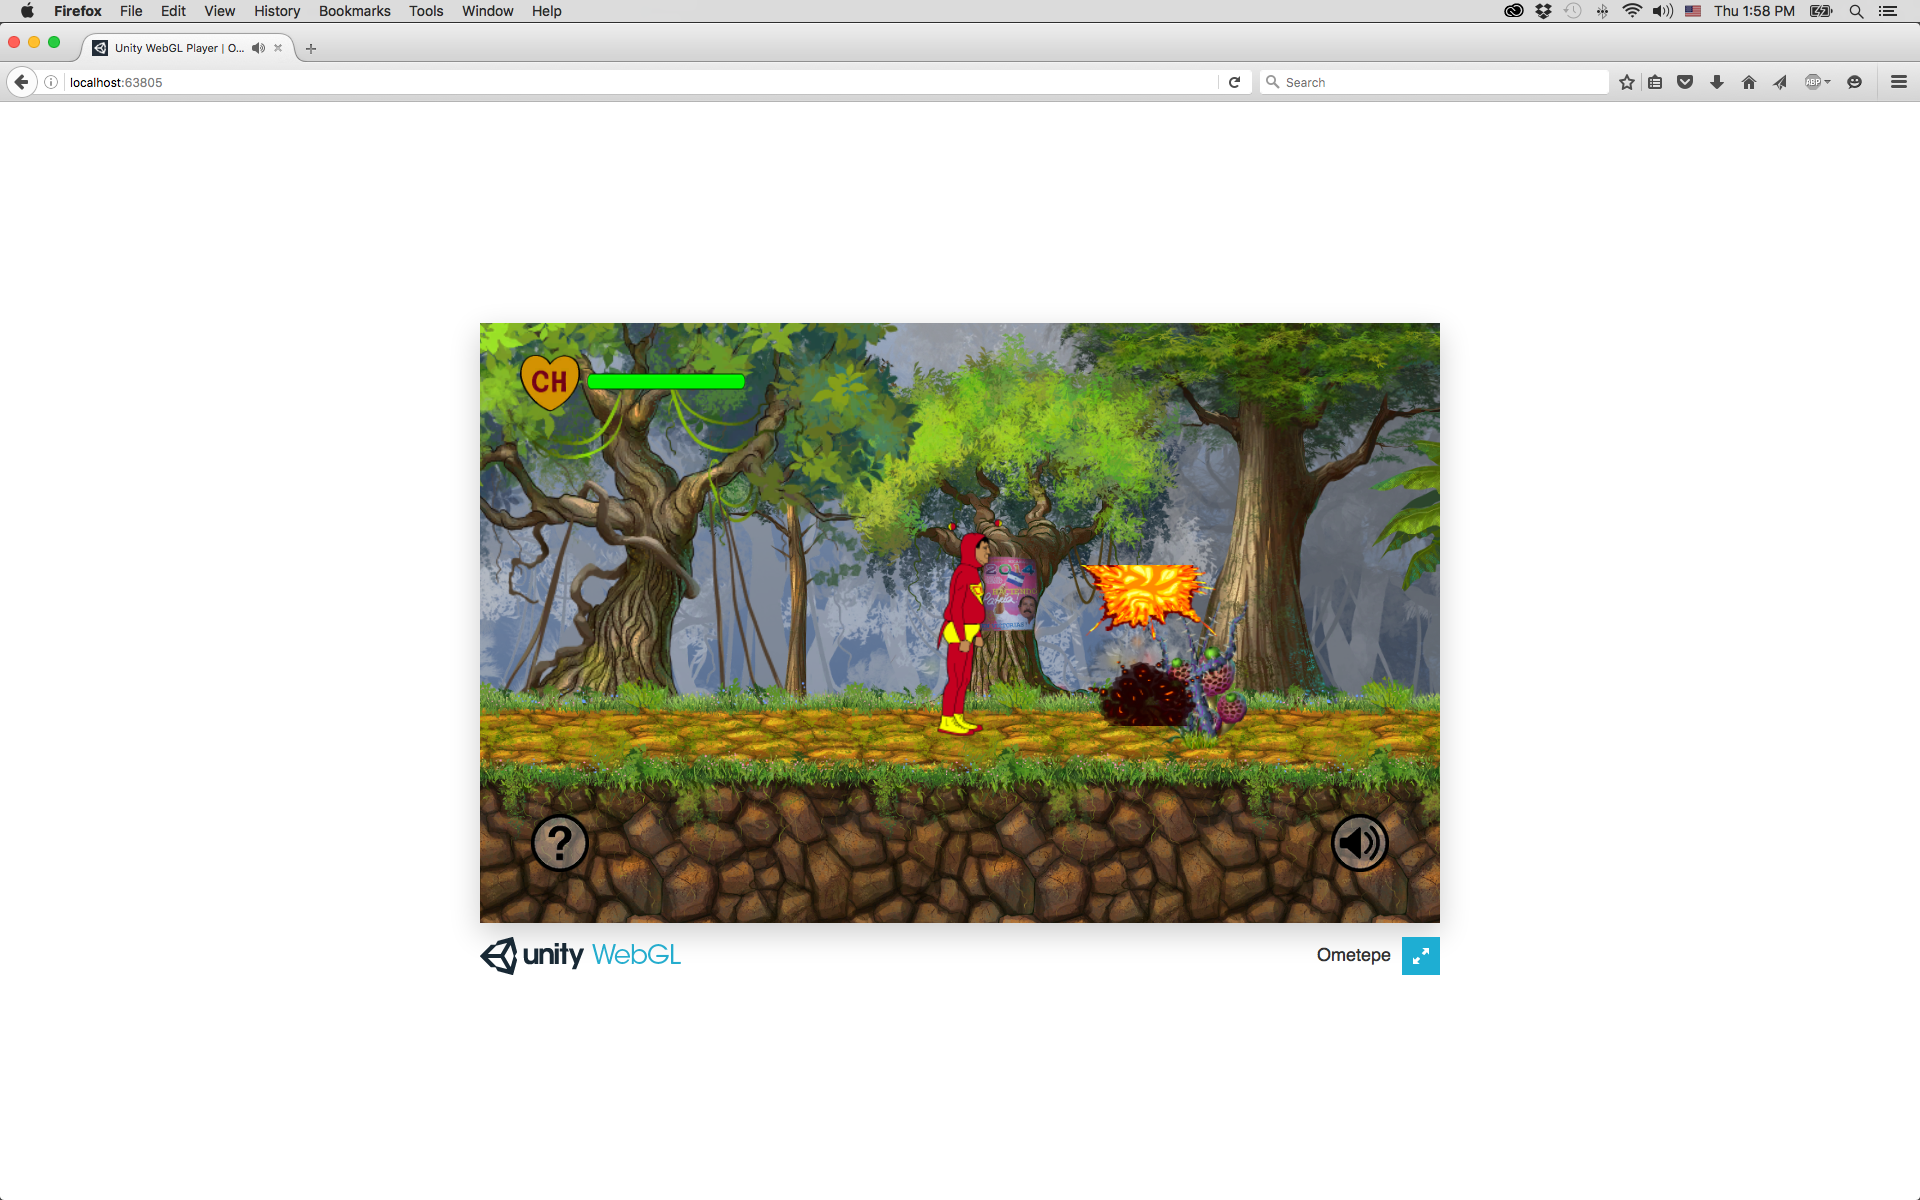Open the Pocket save icon
1920x1200 pixels.
tap(1685, 82)
